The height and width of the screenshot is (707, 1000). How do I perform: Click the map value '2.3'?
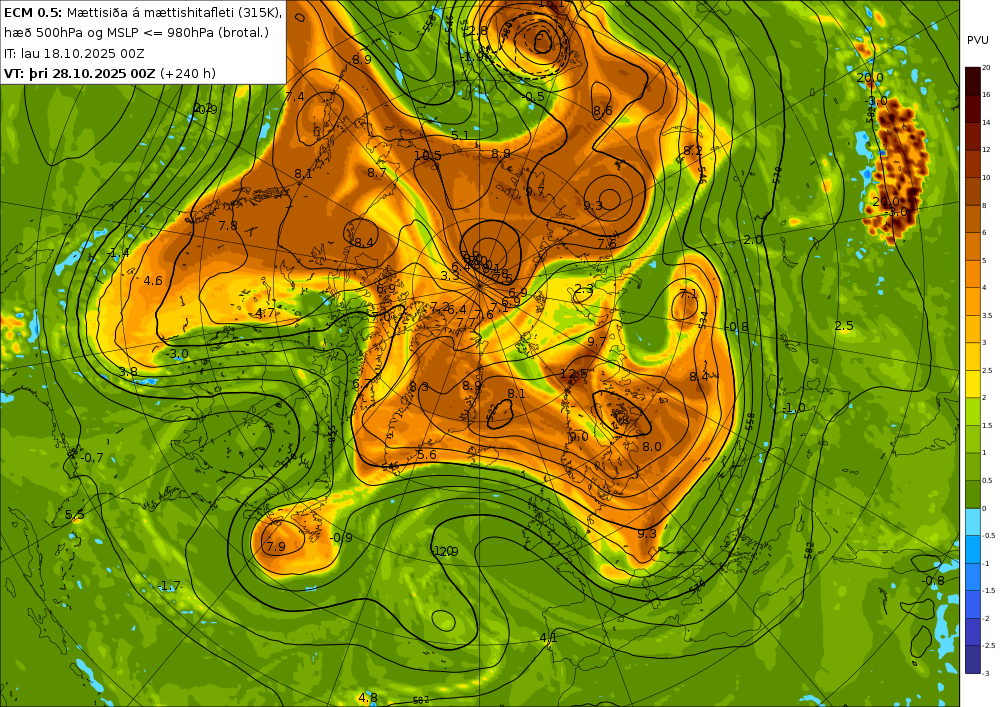point(584,290)
